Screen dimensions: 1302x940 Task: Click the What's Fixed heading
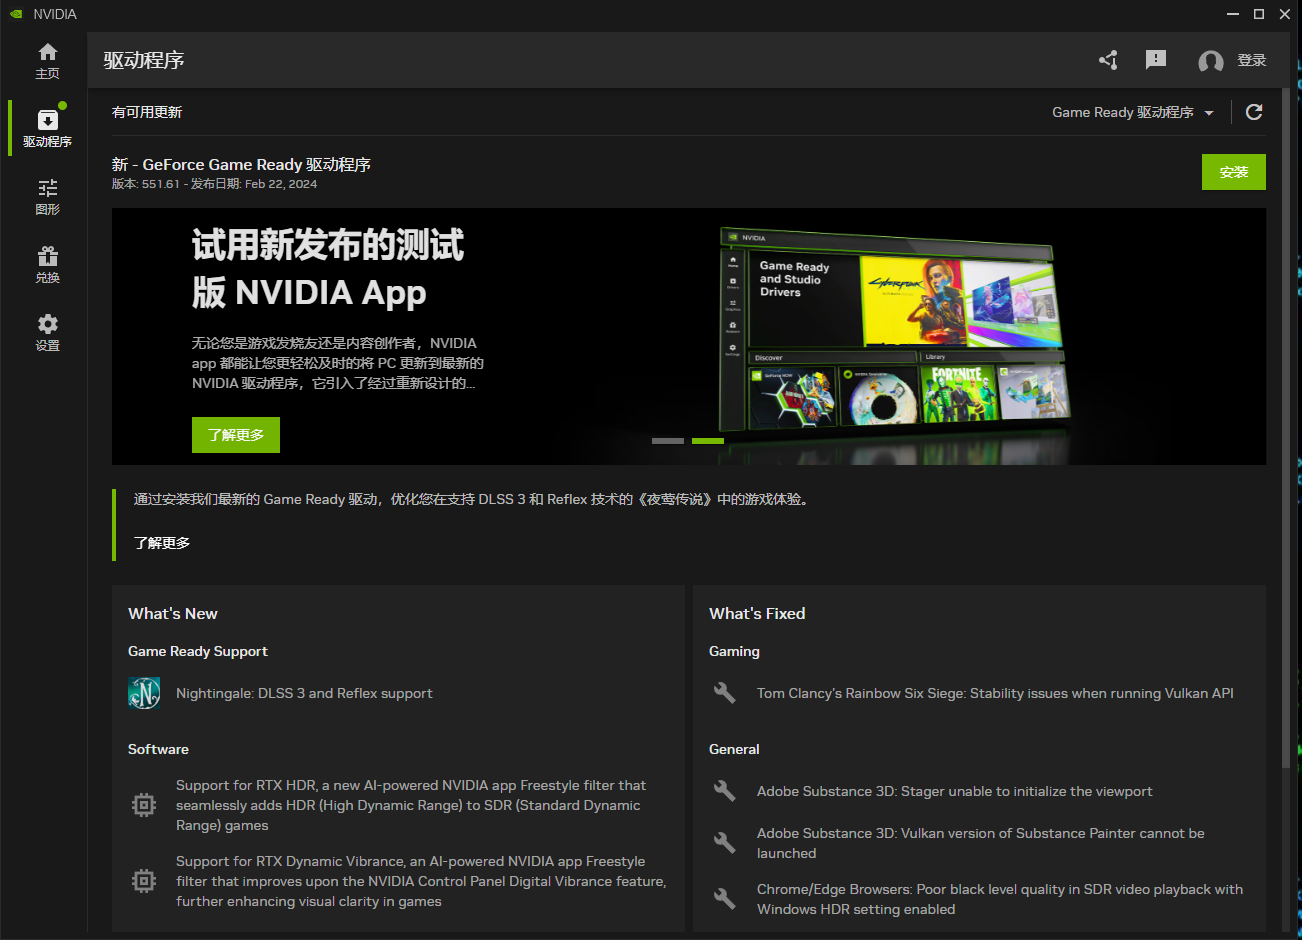[757, 614]
